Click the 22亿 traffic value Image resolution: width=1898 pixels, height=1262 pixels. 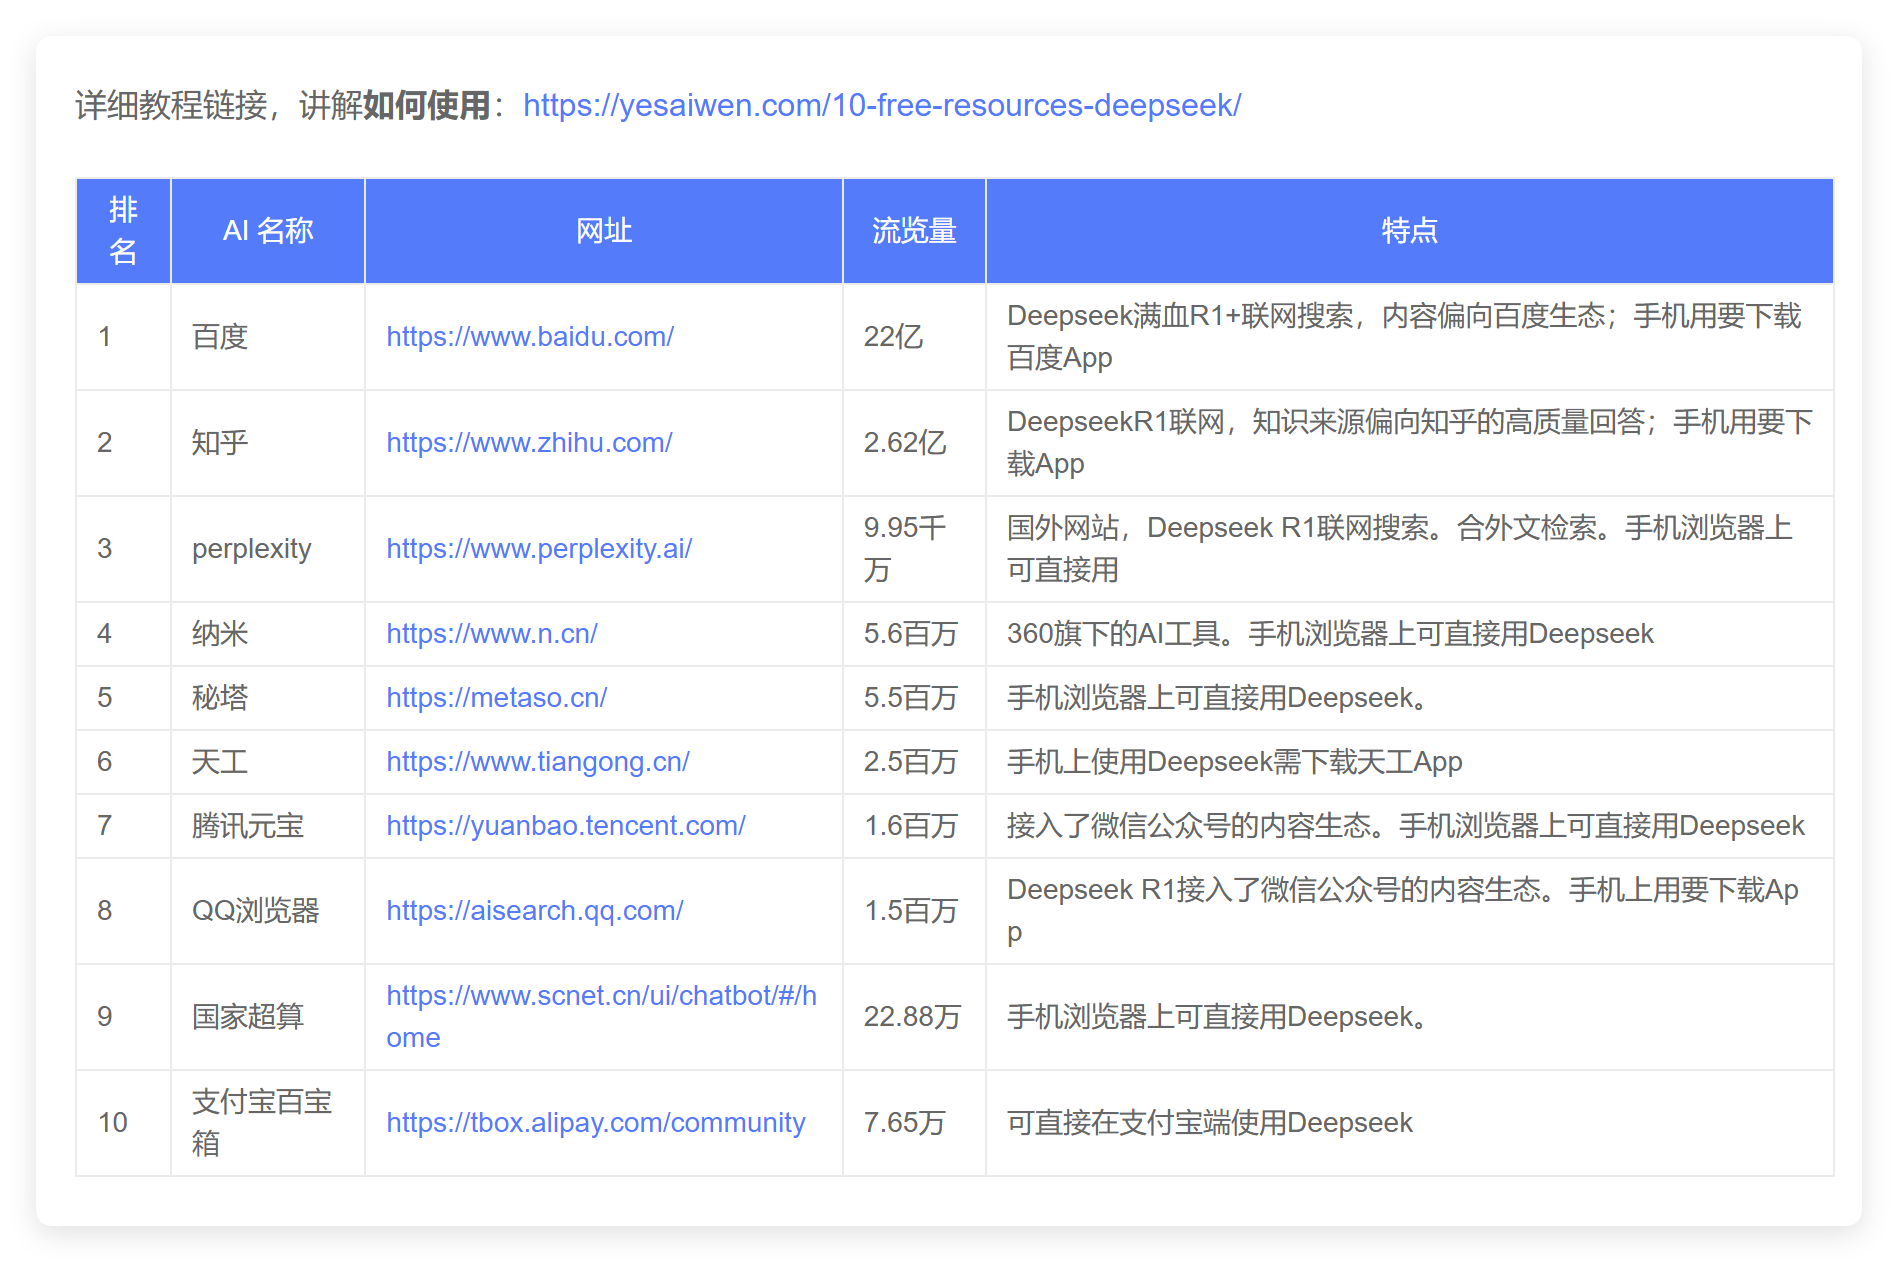(894, 337)
